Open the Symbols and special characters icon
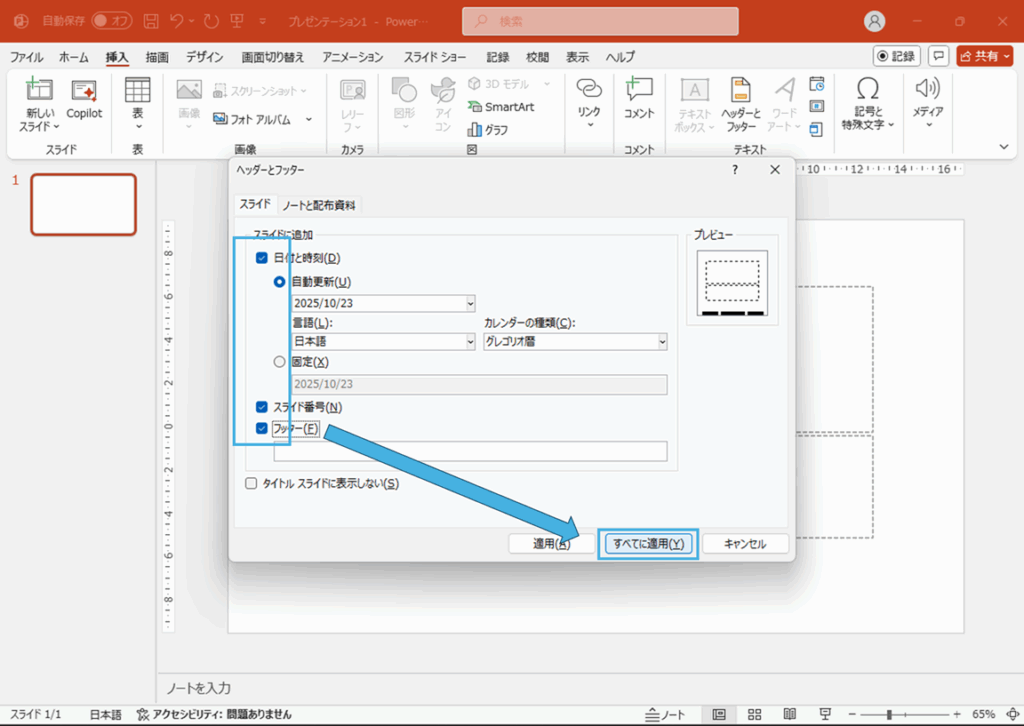The image size is (1024, 726). [868, 90]
